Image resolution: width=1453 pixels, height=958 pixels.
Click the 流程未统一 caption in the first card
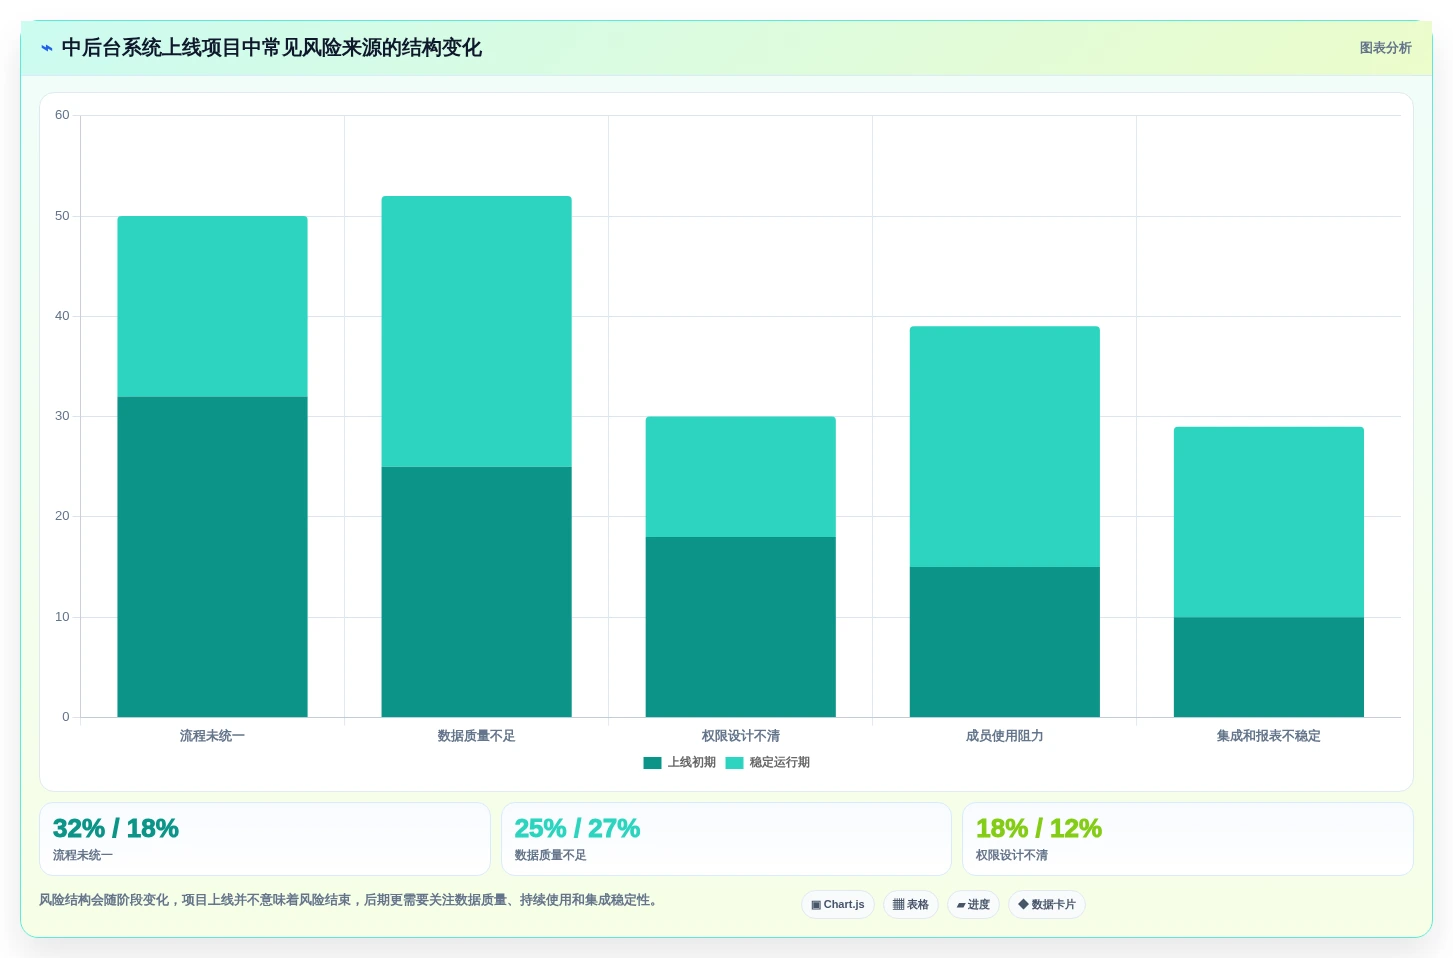(82, 855)
